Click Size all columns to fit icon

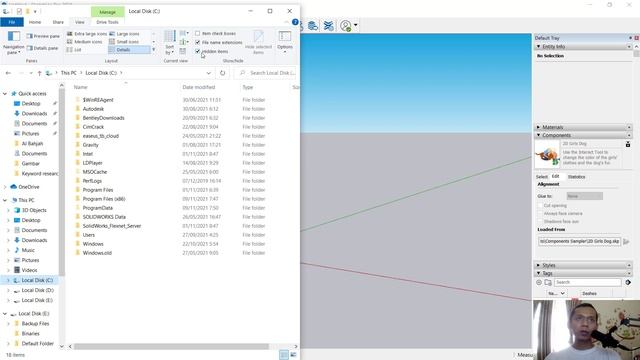tap(182, 51)
